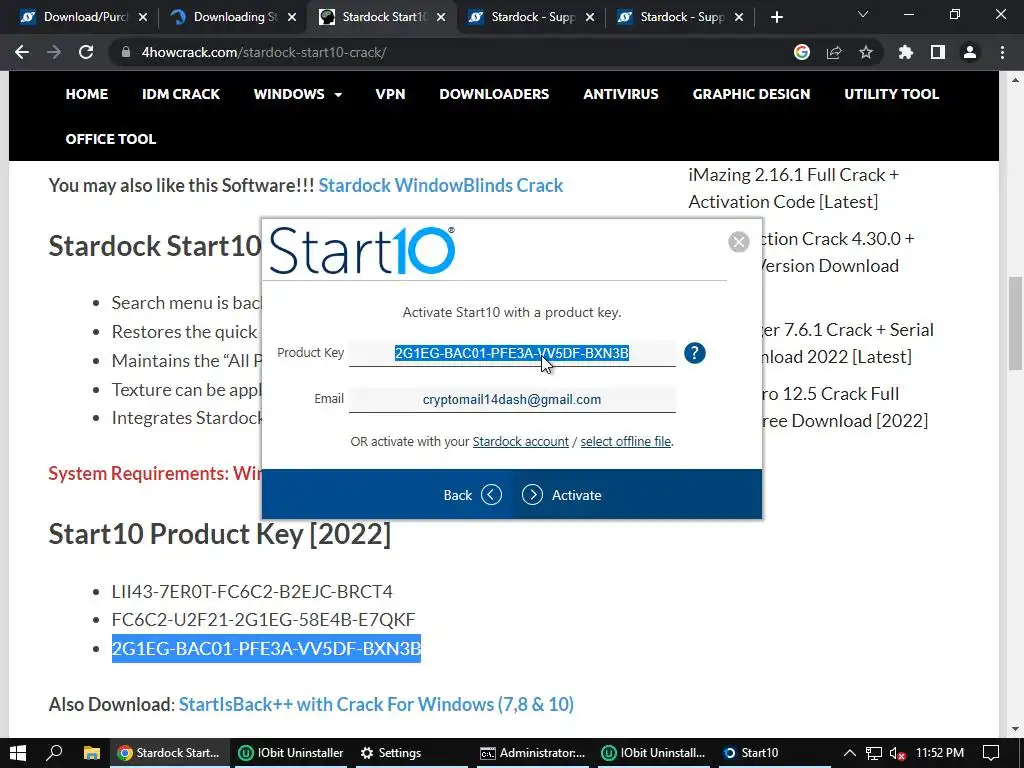1024x768 pixels.
Task: Open the UTILITY TOOL menu item
Action: (x=891, y=94)
